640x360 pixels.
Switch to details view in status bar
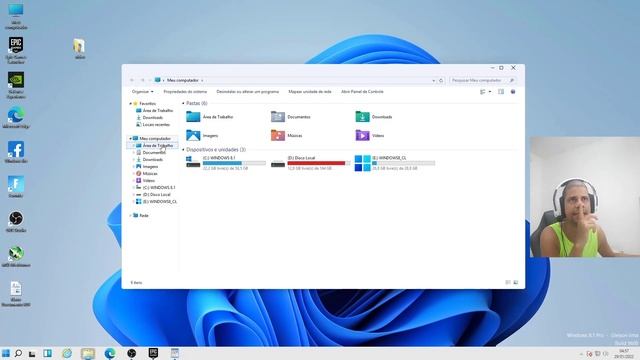coord(508,282)
